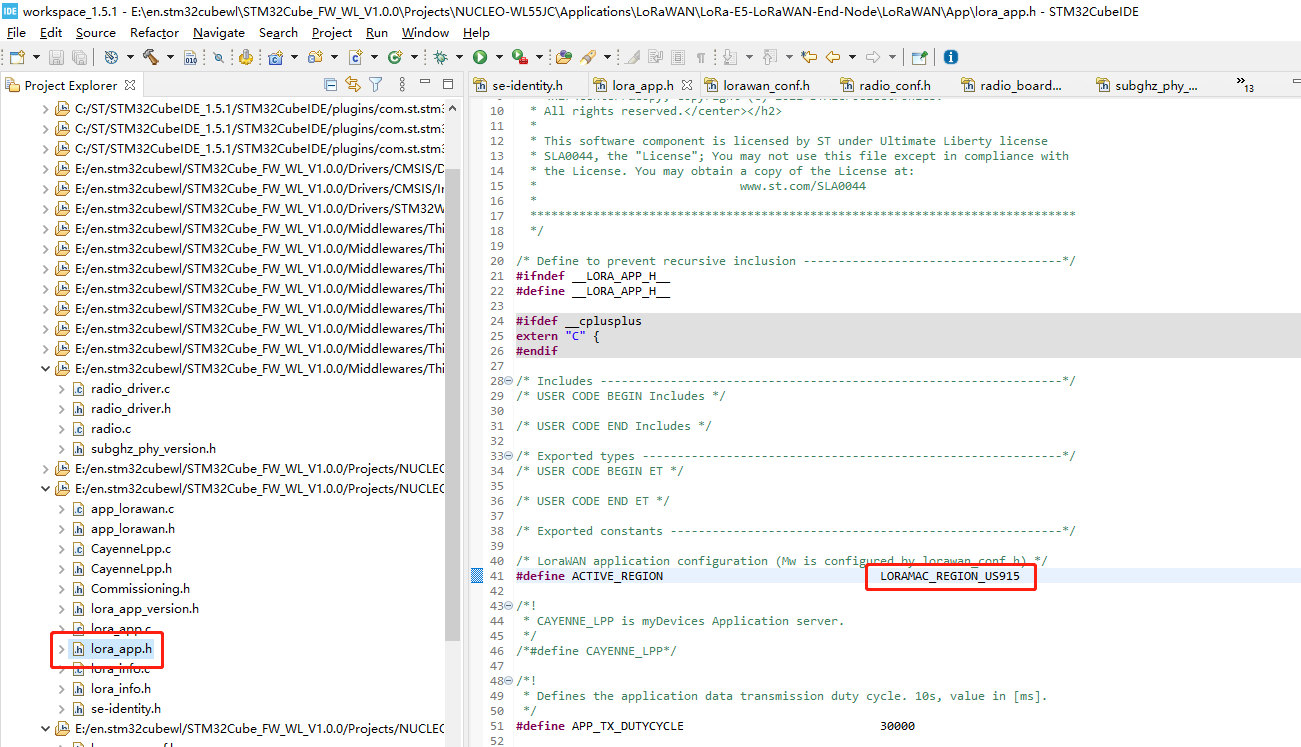Collapse the comment fold at line 48
The width and height of the screenshot is (1301, 747).
[x=508, y=681]
